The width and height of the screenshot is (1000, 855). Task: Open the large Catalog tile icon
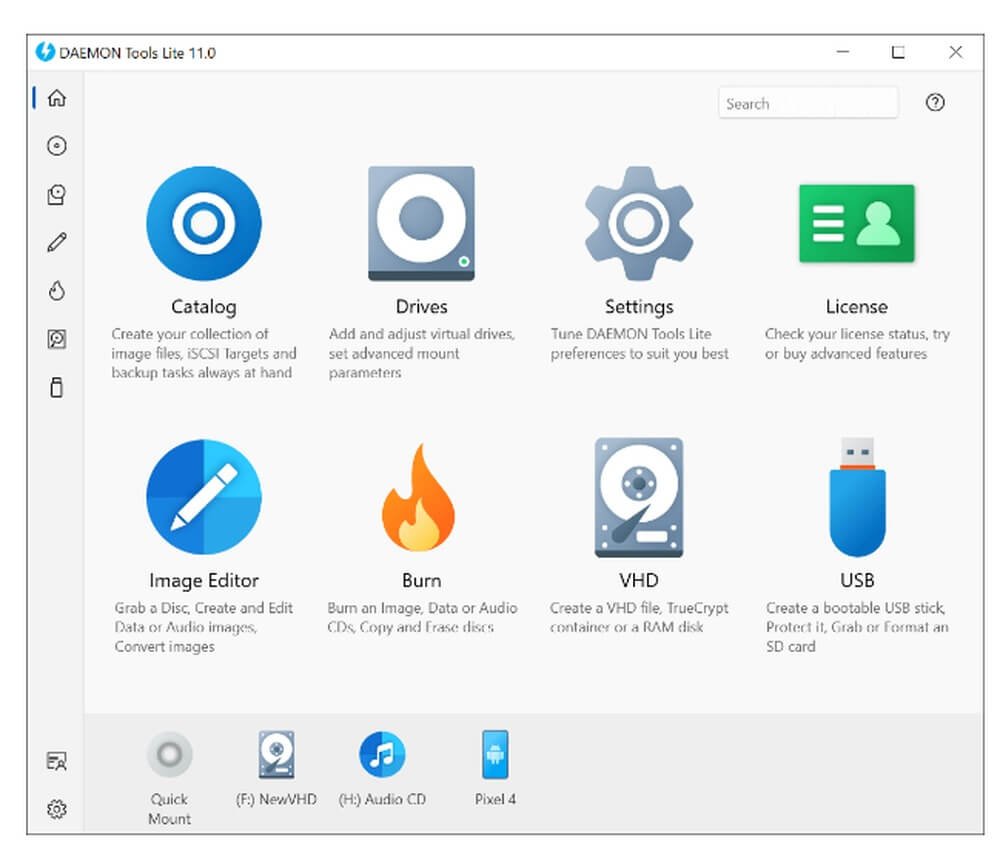(x=203, y=223)
